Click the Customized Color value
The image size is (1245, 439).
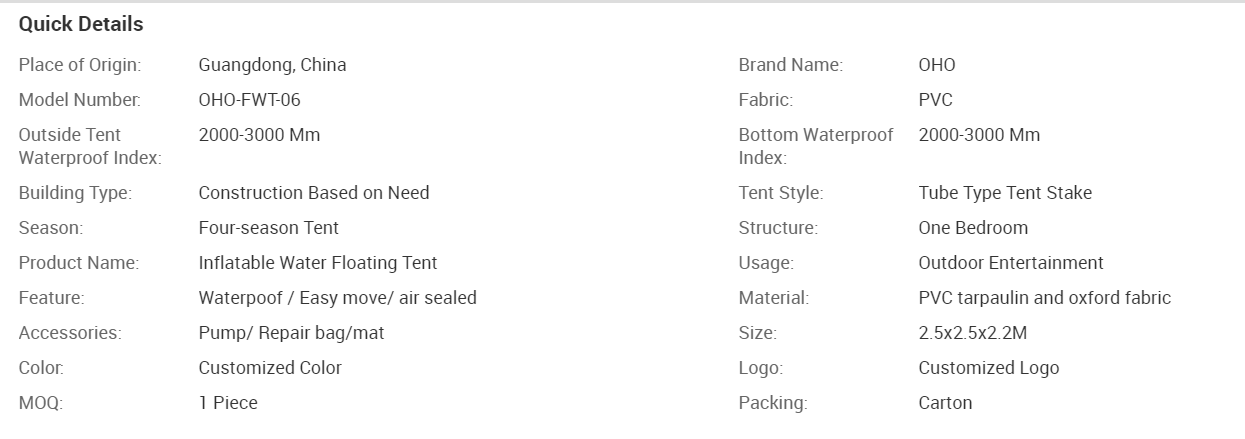click(270, 368)
